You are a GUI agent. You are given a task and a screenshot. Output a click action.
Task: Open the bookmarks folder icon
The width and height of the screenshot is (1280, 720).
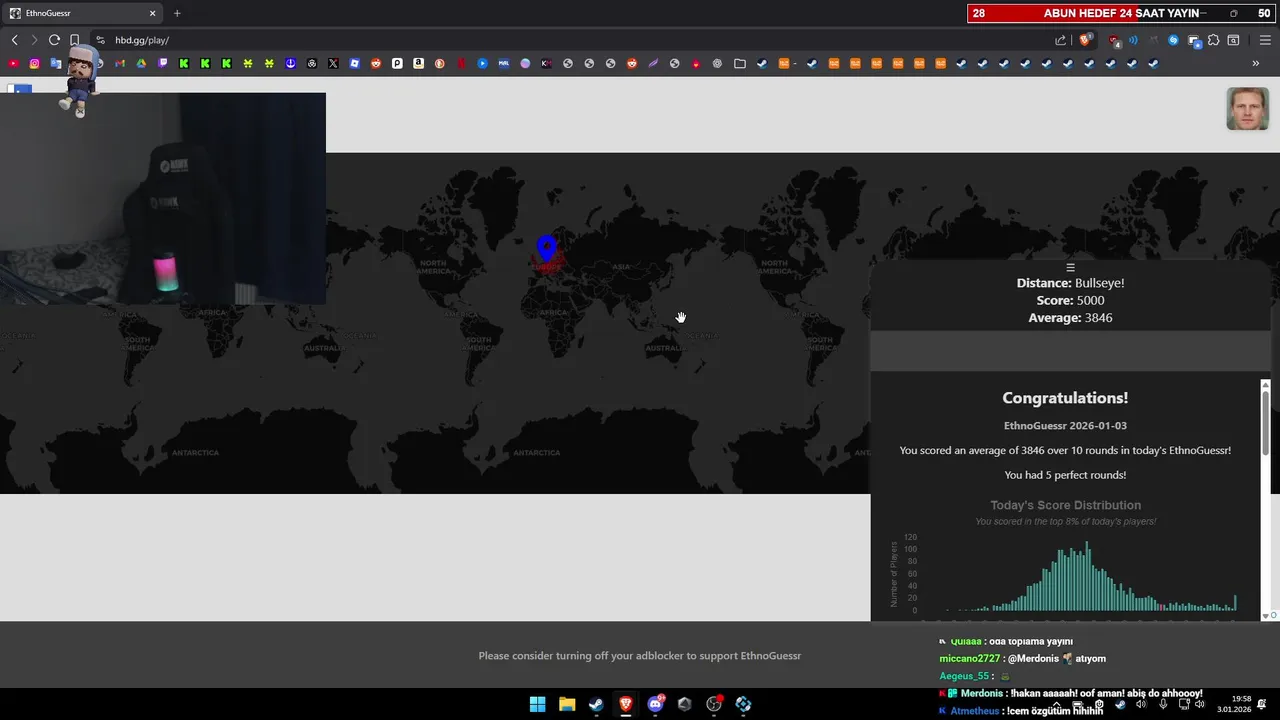coord(739,63)
